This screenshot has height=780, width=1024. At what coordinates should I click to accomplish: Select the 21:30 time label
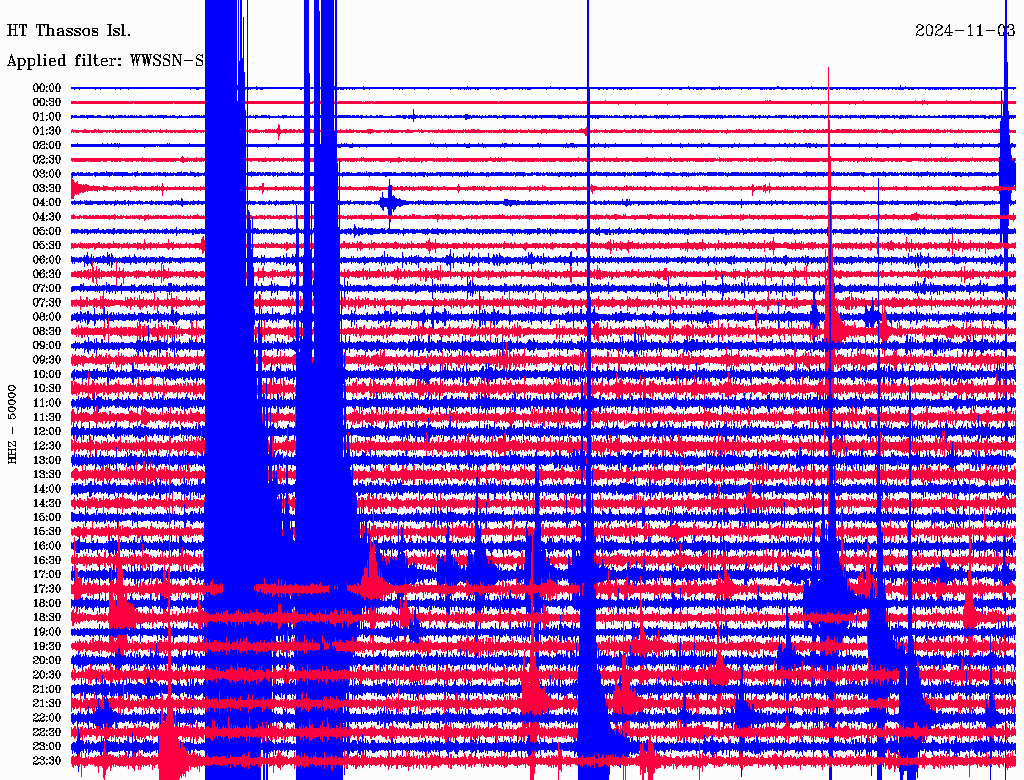pos(47,704)
